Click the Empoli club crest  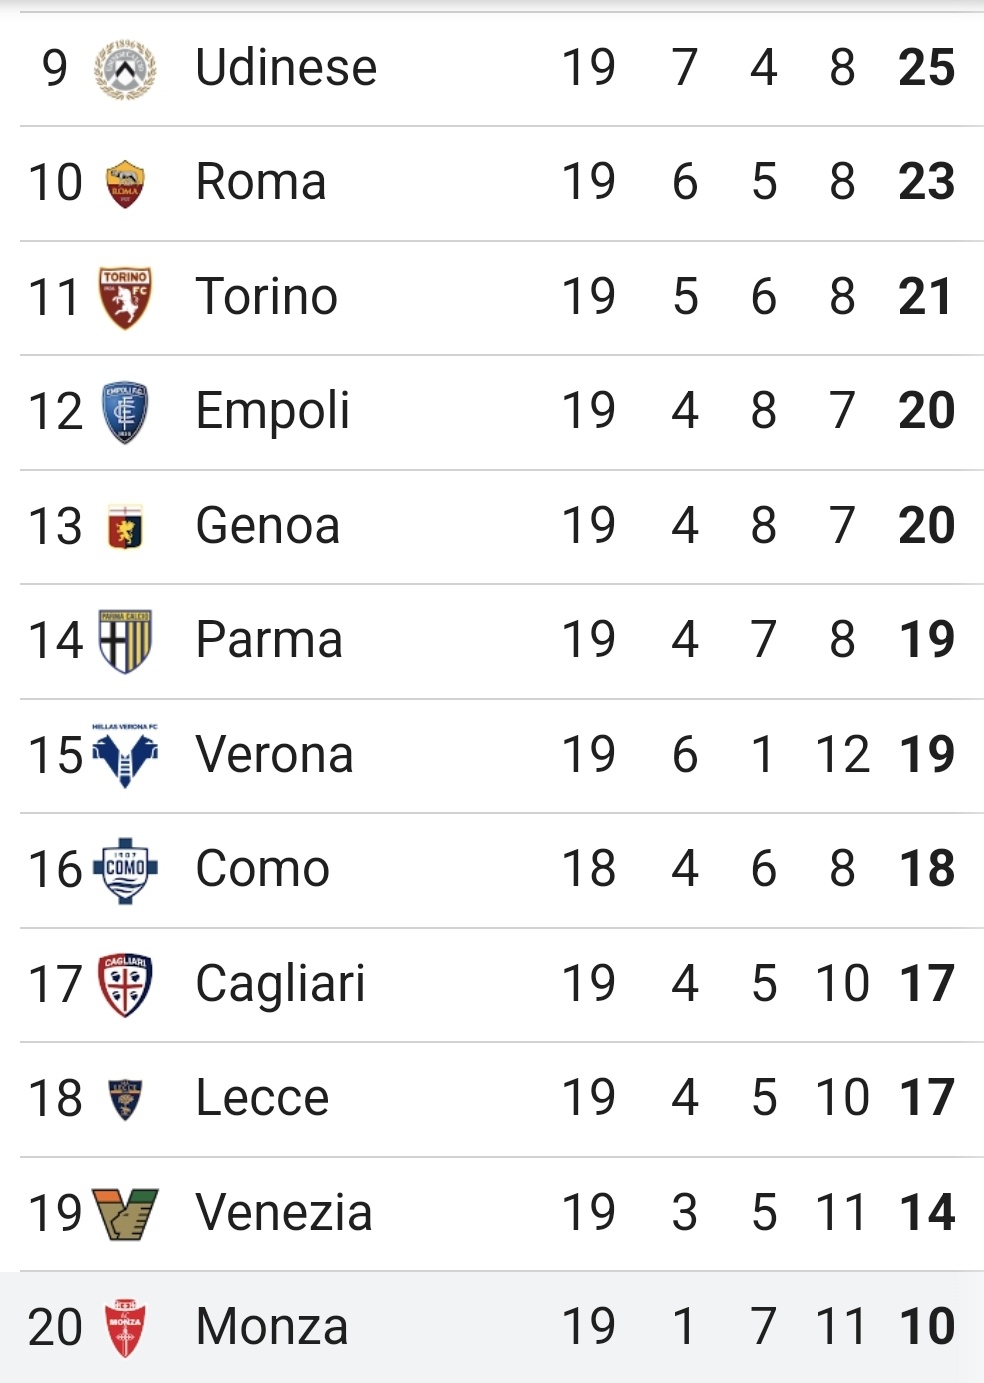[x=125, y=412]
